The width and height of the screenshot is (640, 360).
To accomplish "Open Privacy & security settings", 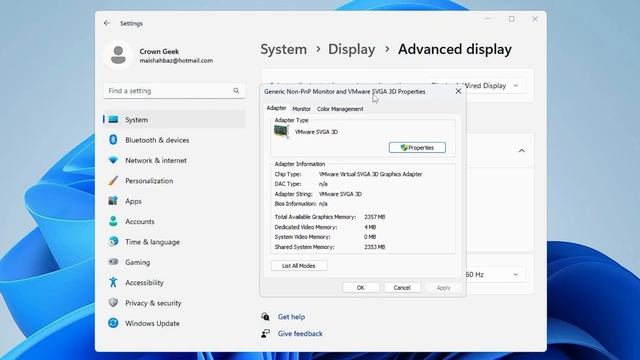I will tap(174, 303).
